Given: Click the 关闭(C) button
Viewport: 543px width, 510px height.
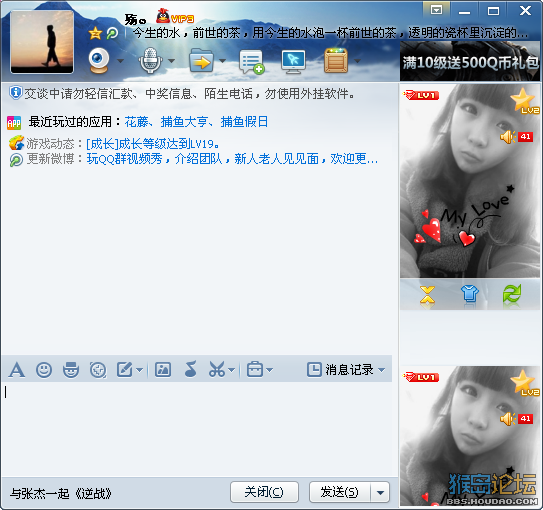Looking at the screenshot, I should (x=264, y=492).
